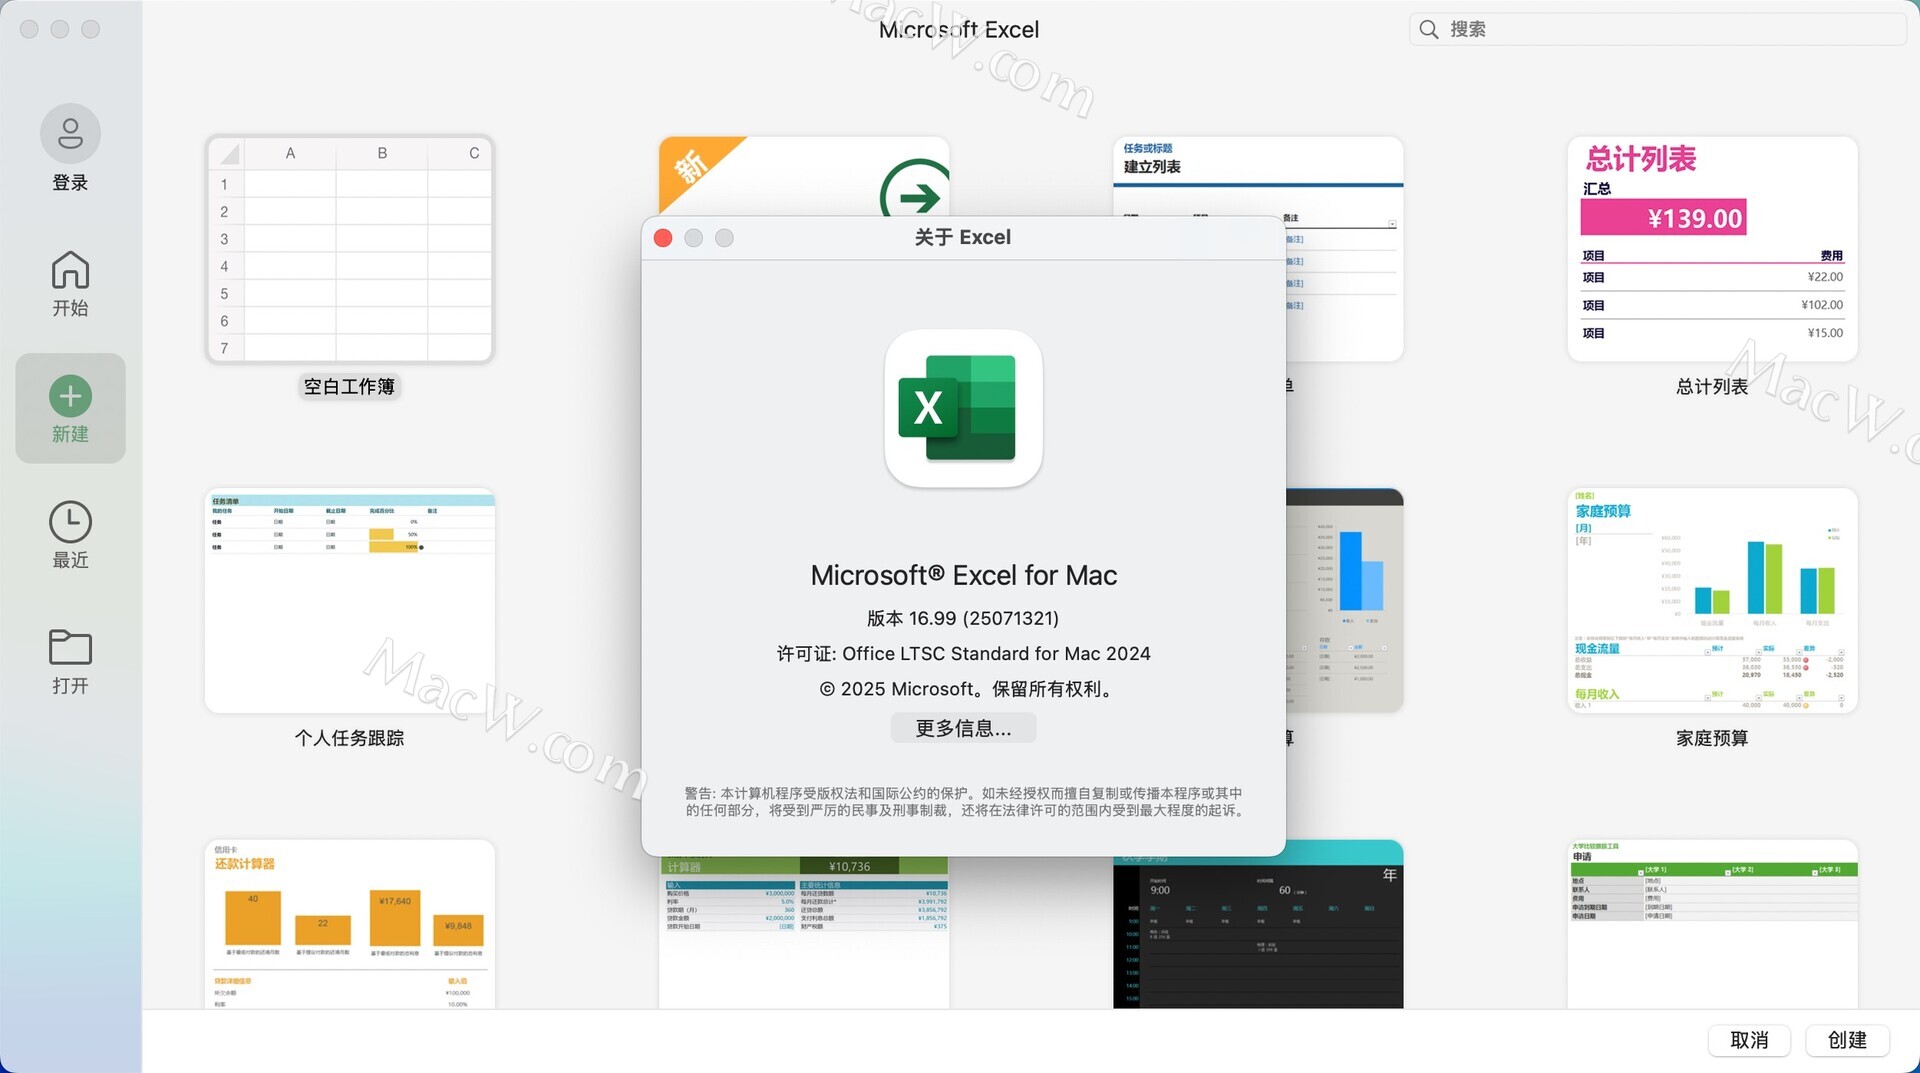Click the login profile icon in sidebar
This screenshot has width=1920, height=1073.
click(70, 133)
